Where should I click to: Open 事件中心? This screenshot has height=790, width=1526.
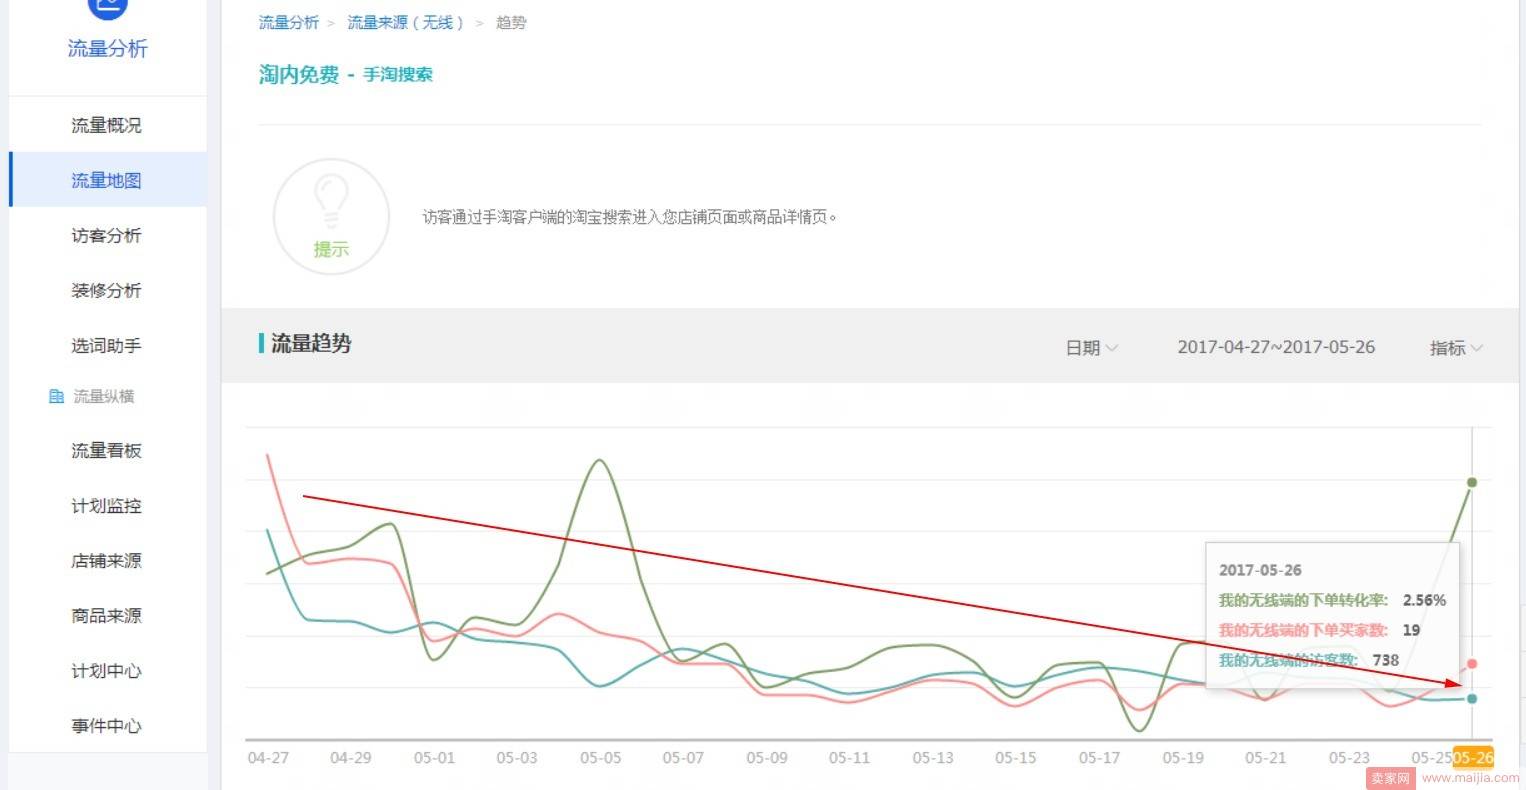coord(106,725)
